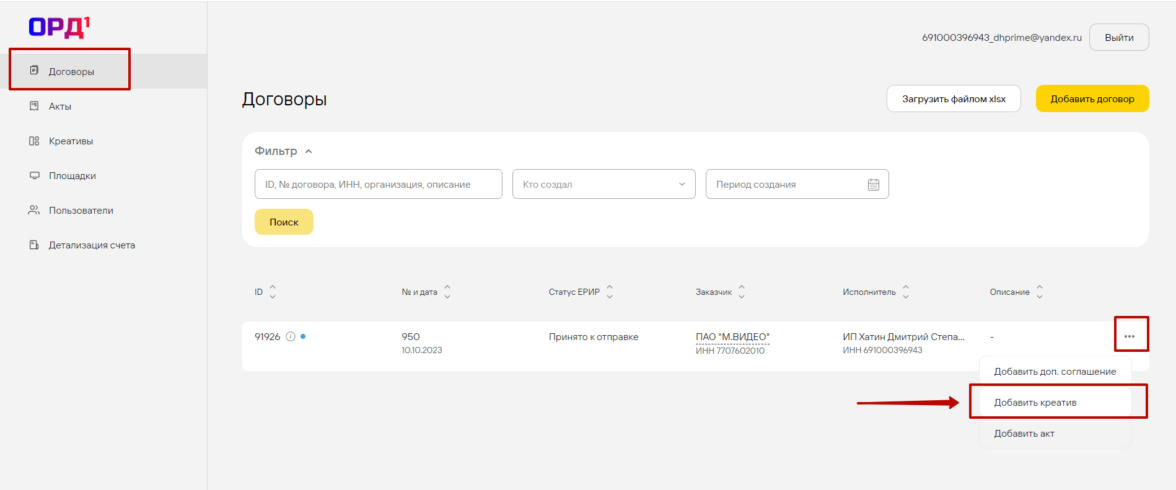Sort table by ID column
This screenshot has width=1176, height=490.
click(x=273, y=292)
